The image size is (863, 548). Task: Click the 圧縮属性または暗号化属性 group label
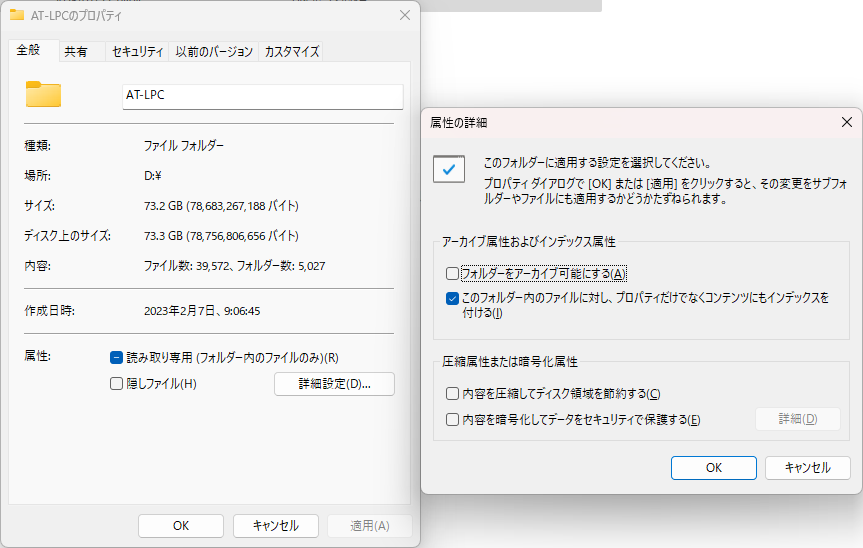[510, 361]
